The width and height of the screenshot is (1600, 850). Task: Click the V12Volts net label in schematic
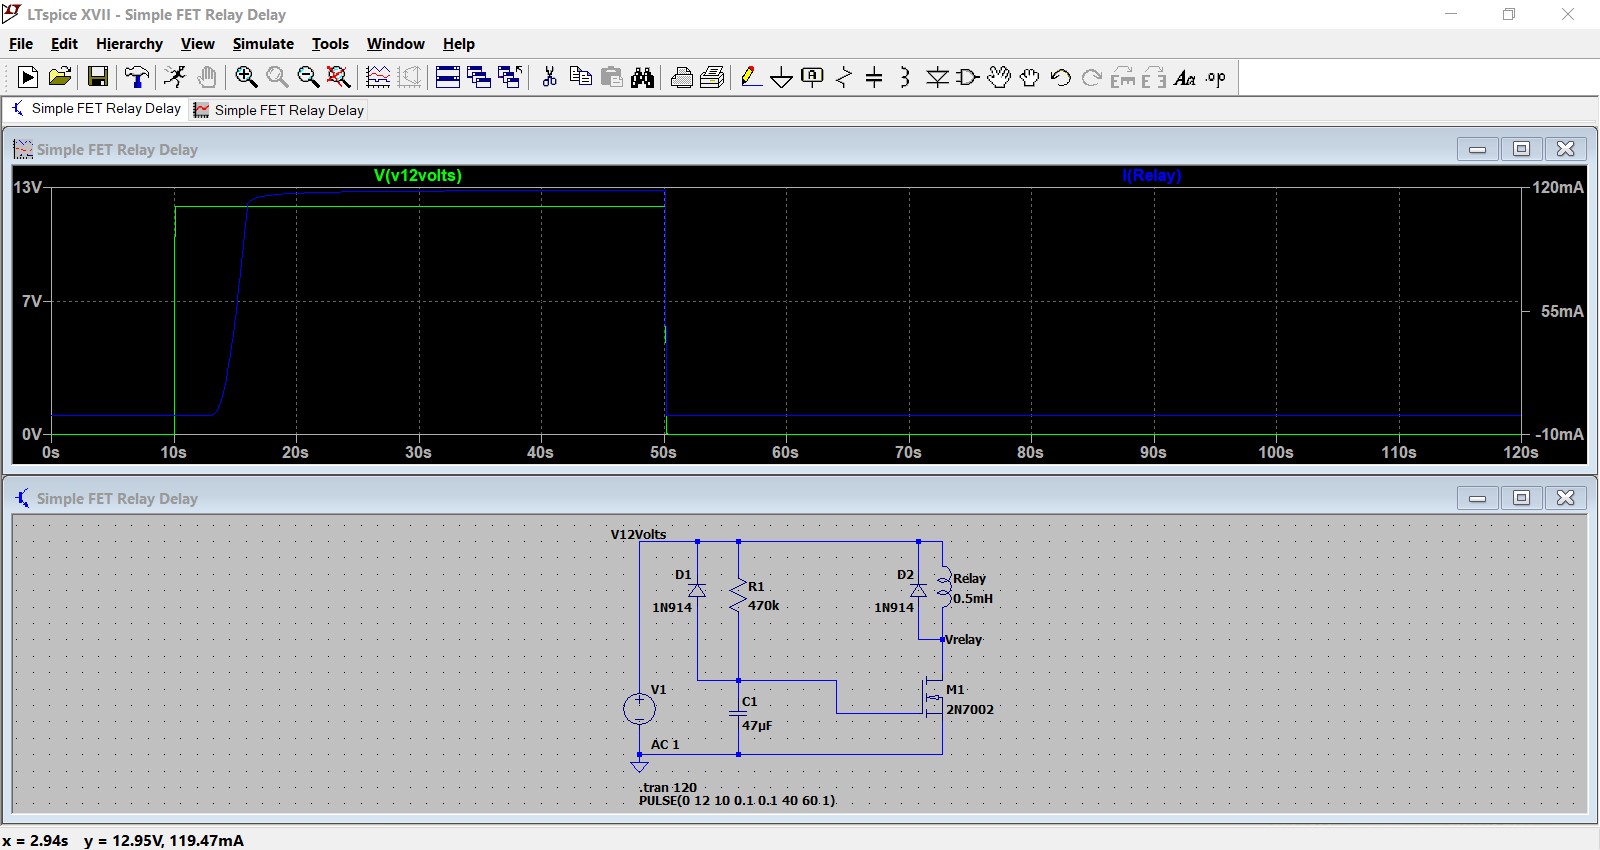[638, 534]
